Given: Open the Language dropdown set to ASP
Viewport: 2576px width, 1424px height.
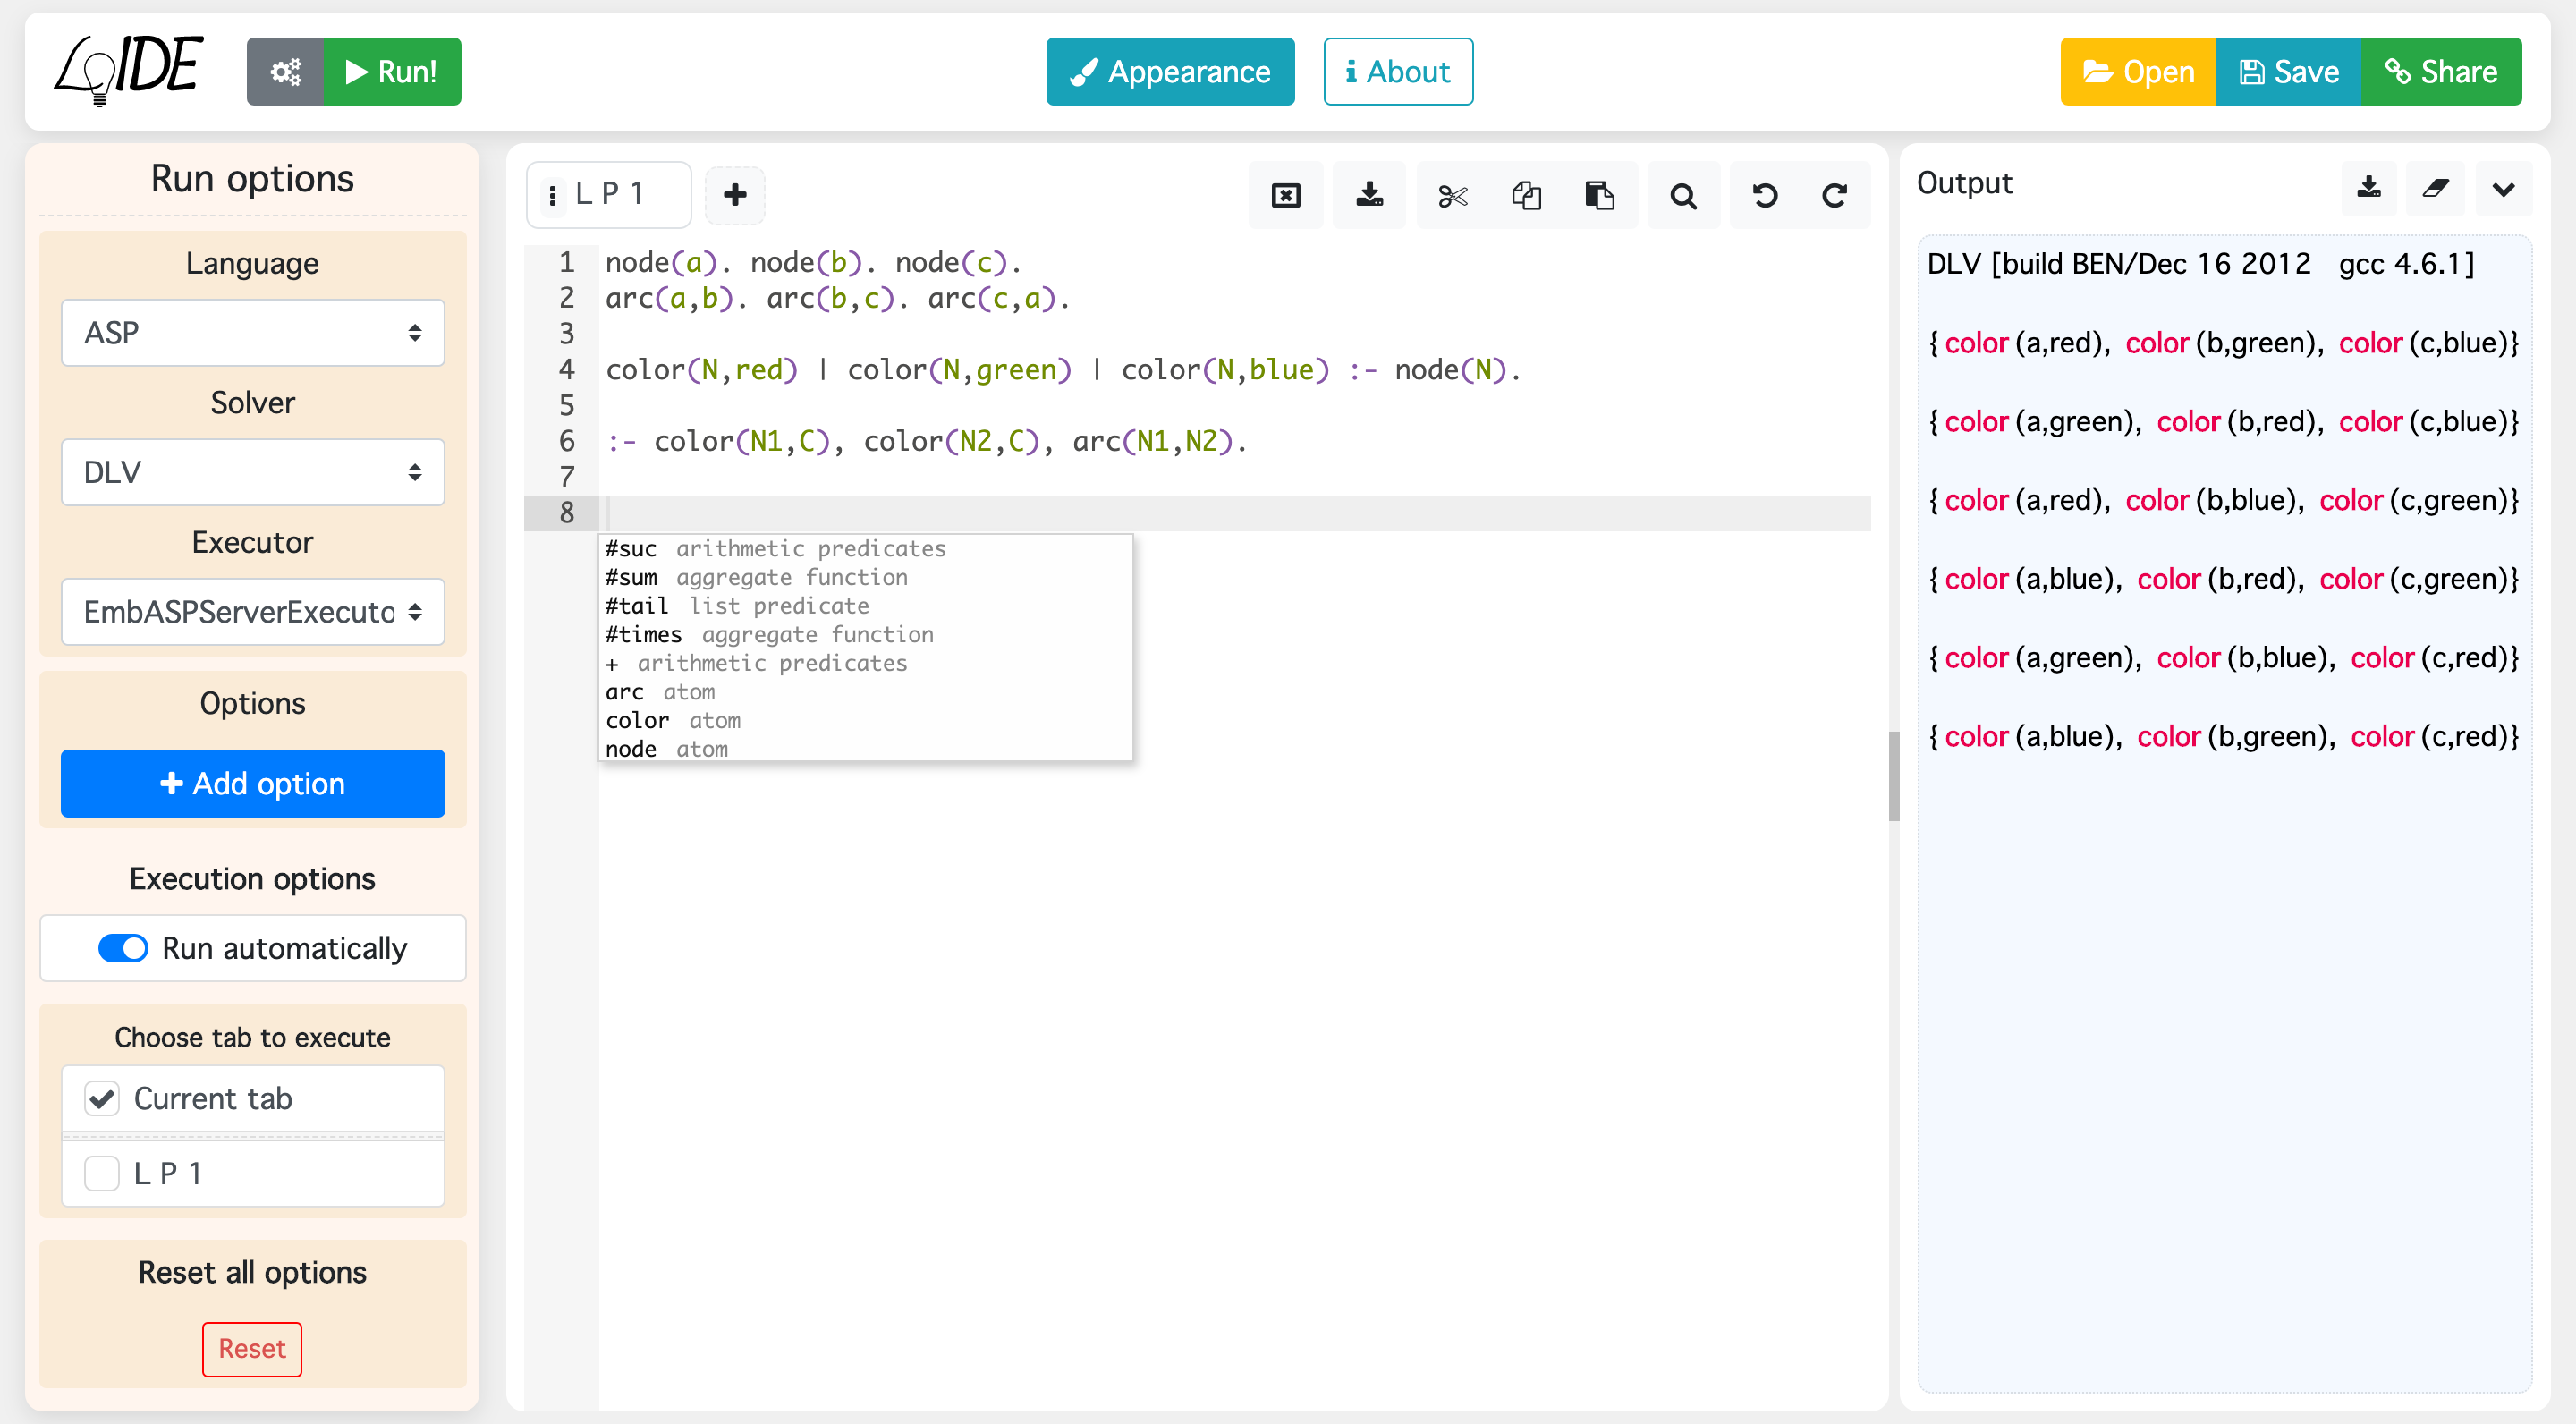Looking at the screenshot, I should click(252, 332).
